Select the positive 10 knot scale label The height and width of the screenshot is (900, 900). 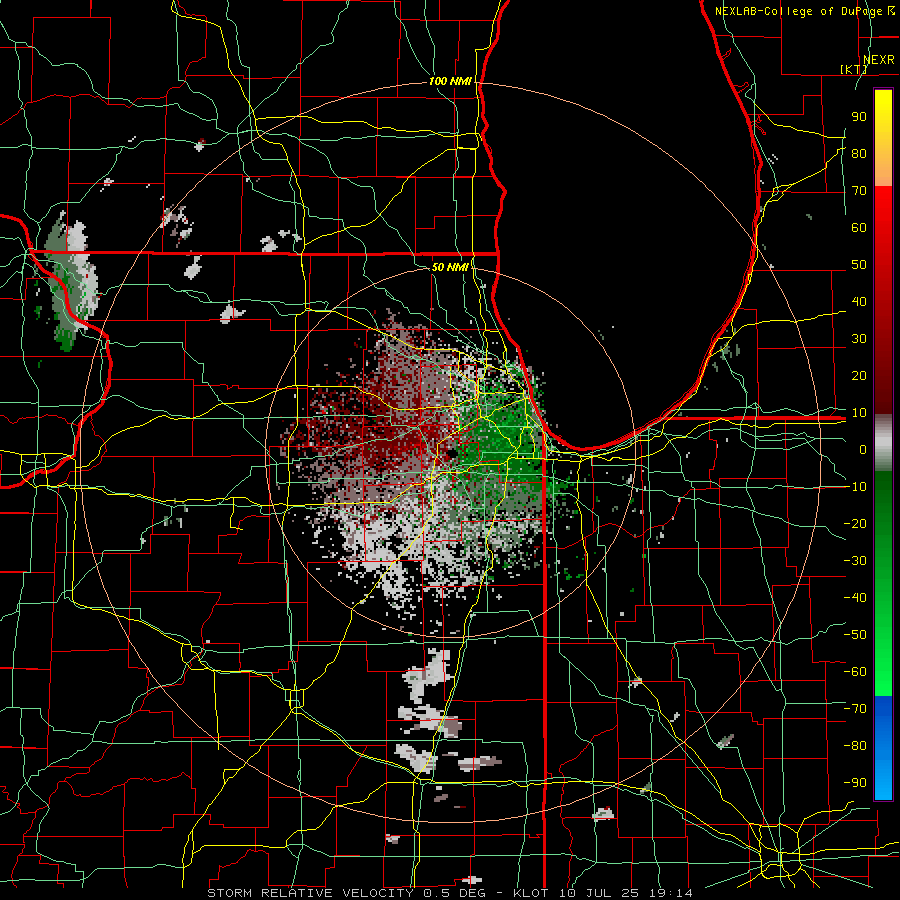pyautogui.click(x=859, y=413)
